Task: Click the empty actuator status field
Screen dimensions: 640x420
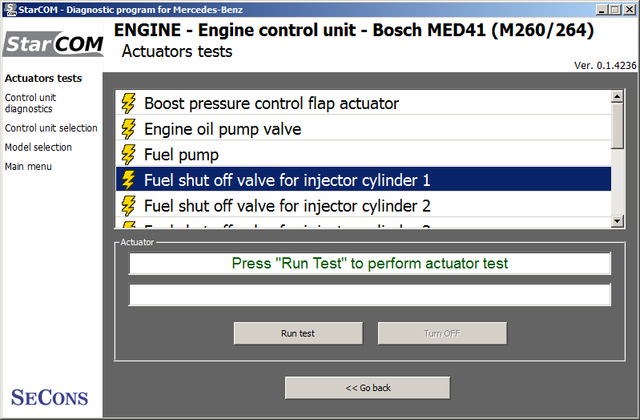Action: coord(370,295)
